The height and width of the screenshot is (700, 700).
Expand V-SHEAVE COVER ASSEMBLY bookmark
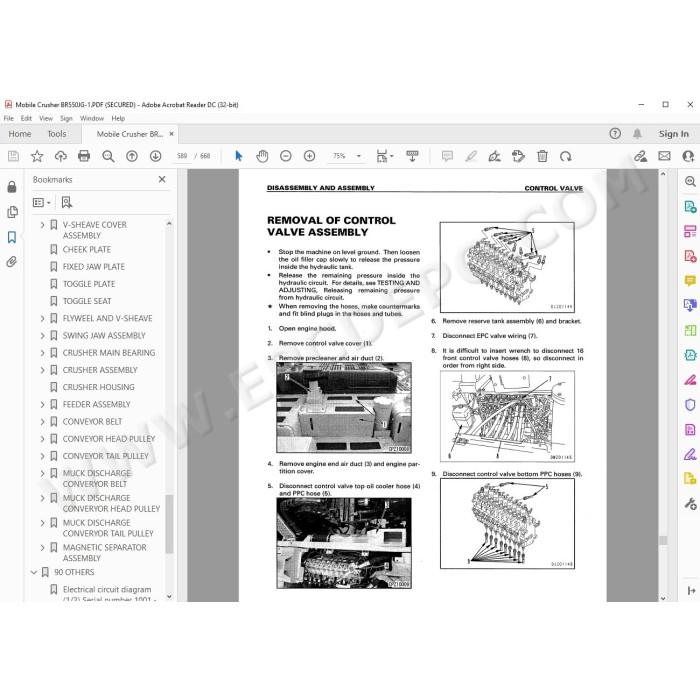pos(42,225)
